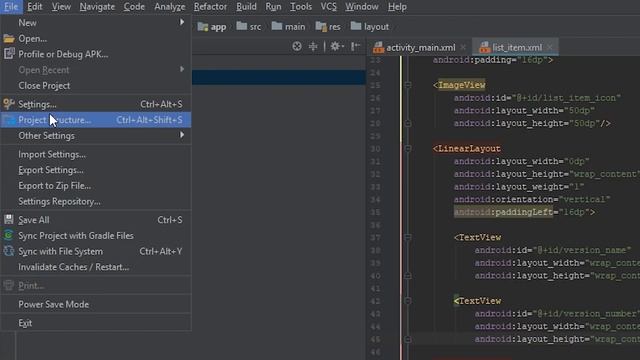The image size is (640, 360).
Task: Open the View menu
Action: coord(61,7)
